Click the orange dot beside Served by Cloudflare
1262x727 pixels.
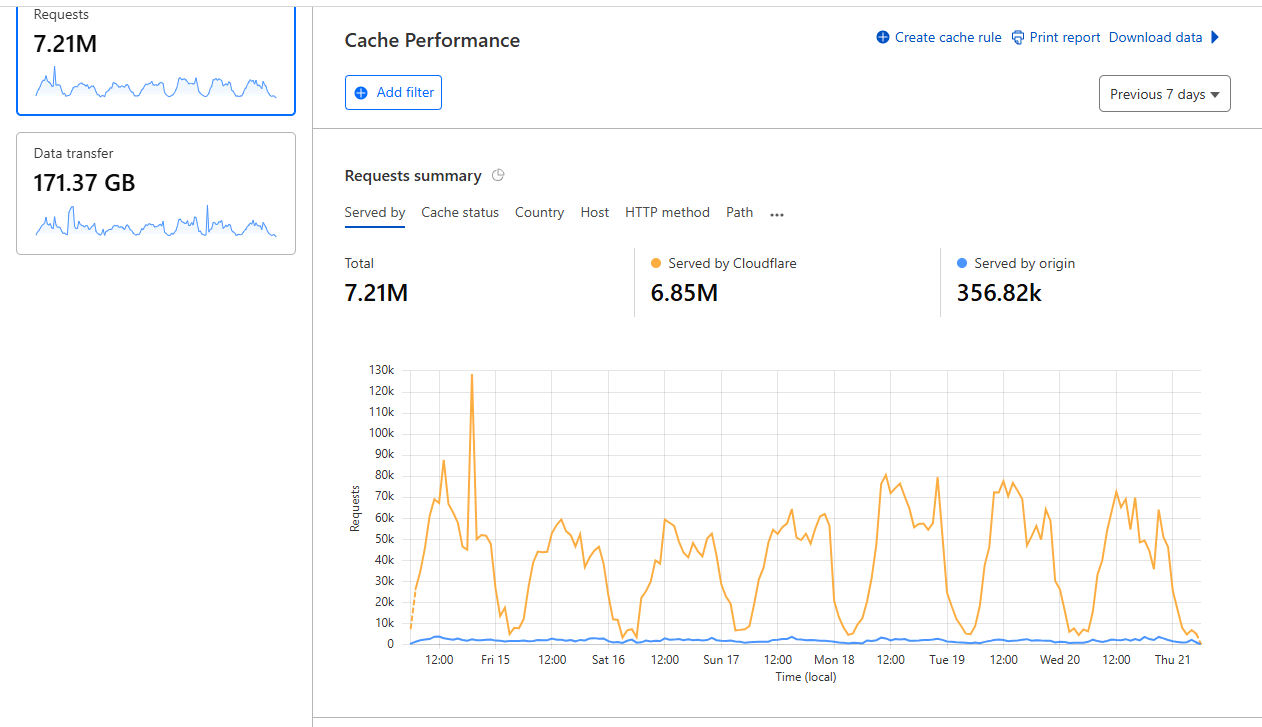[x=656, y=263]
